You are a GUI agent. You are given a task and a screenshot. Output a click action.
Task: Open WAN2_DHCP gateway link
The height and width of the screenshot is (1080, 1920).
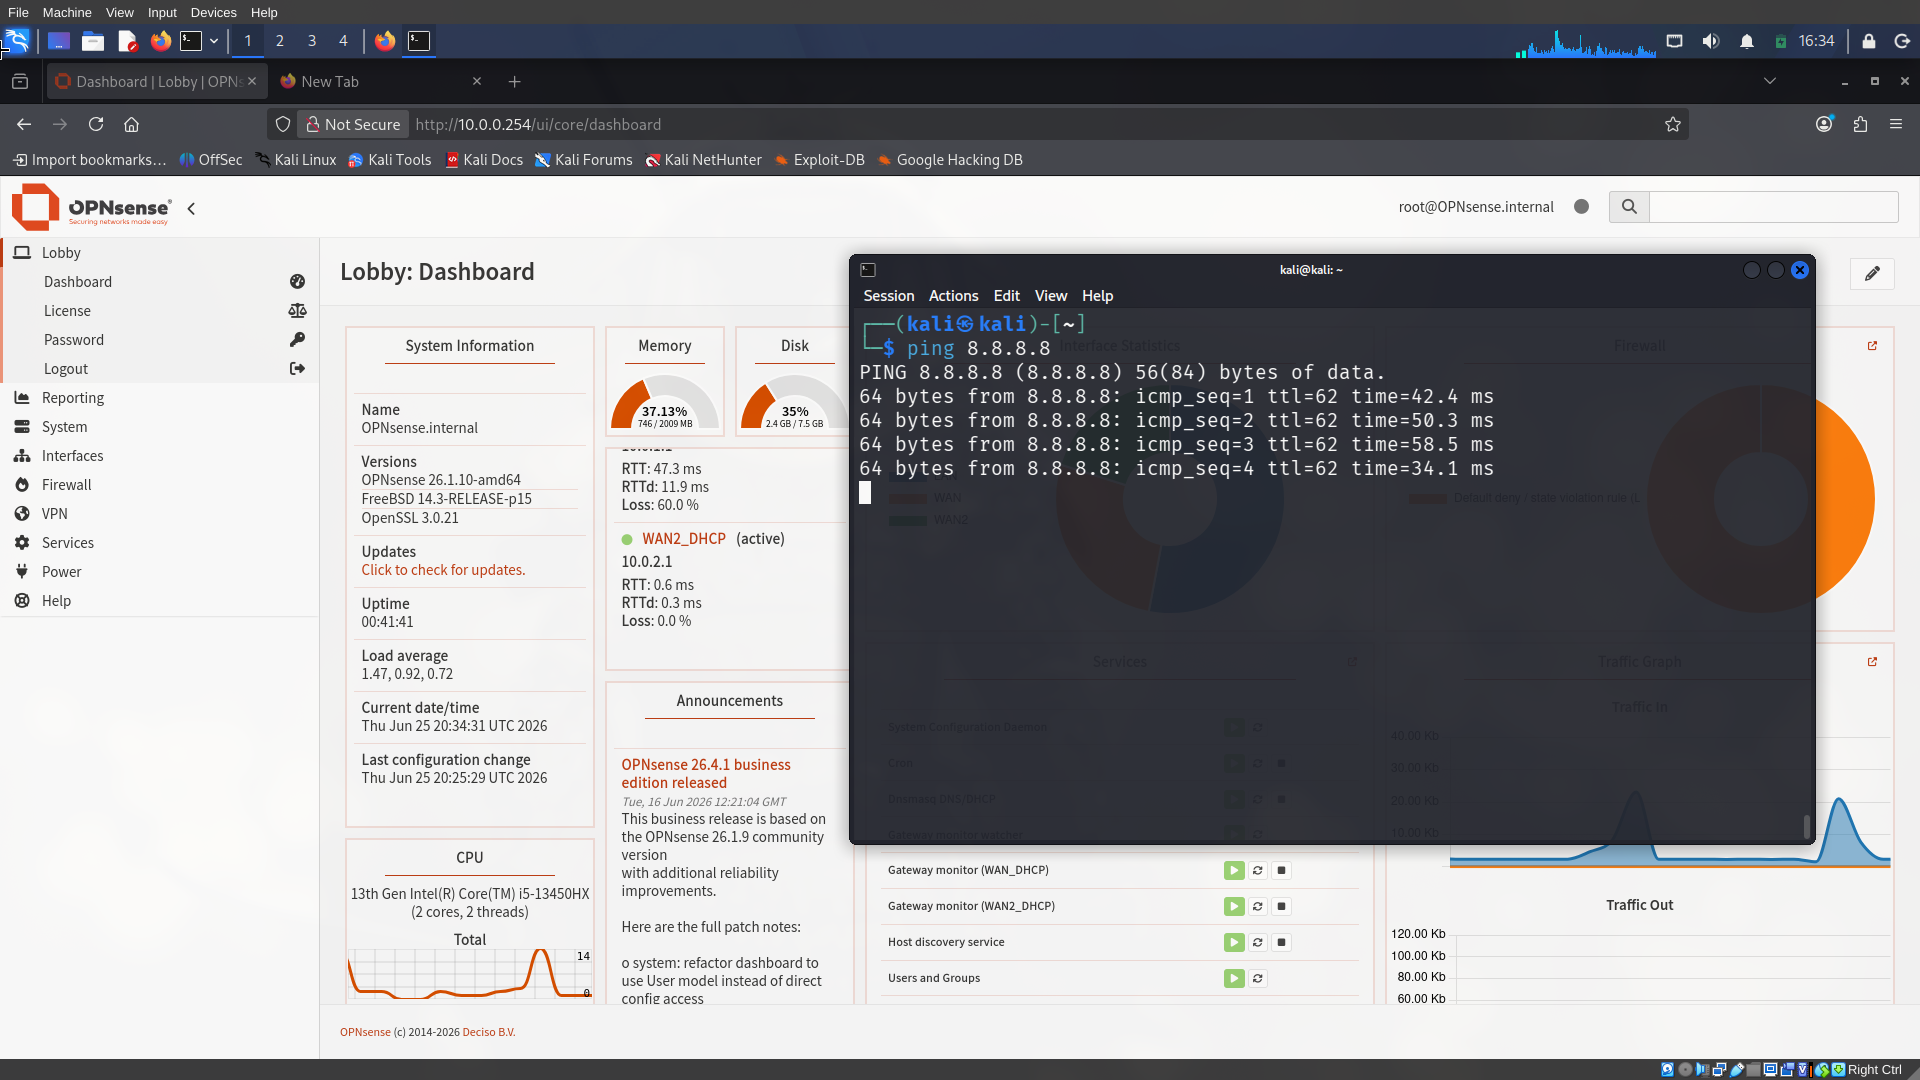coord(683,539)
